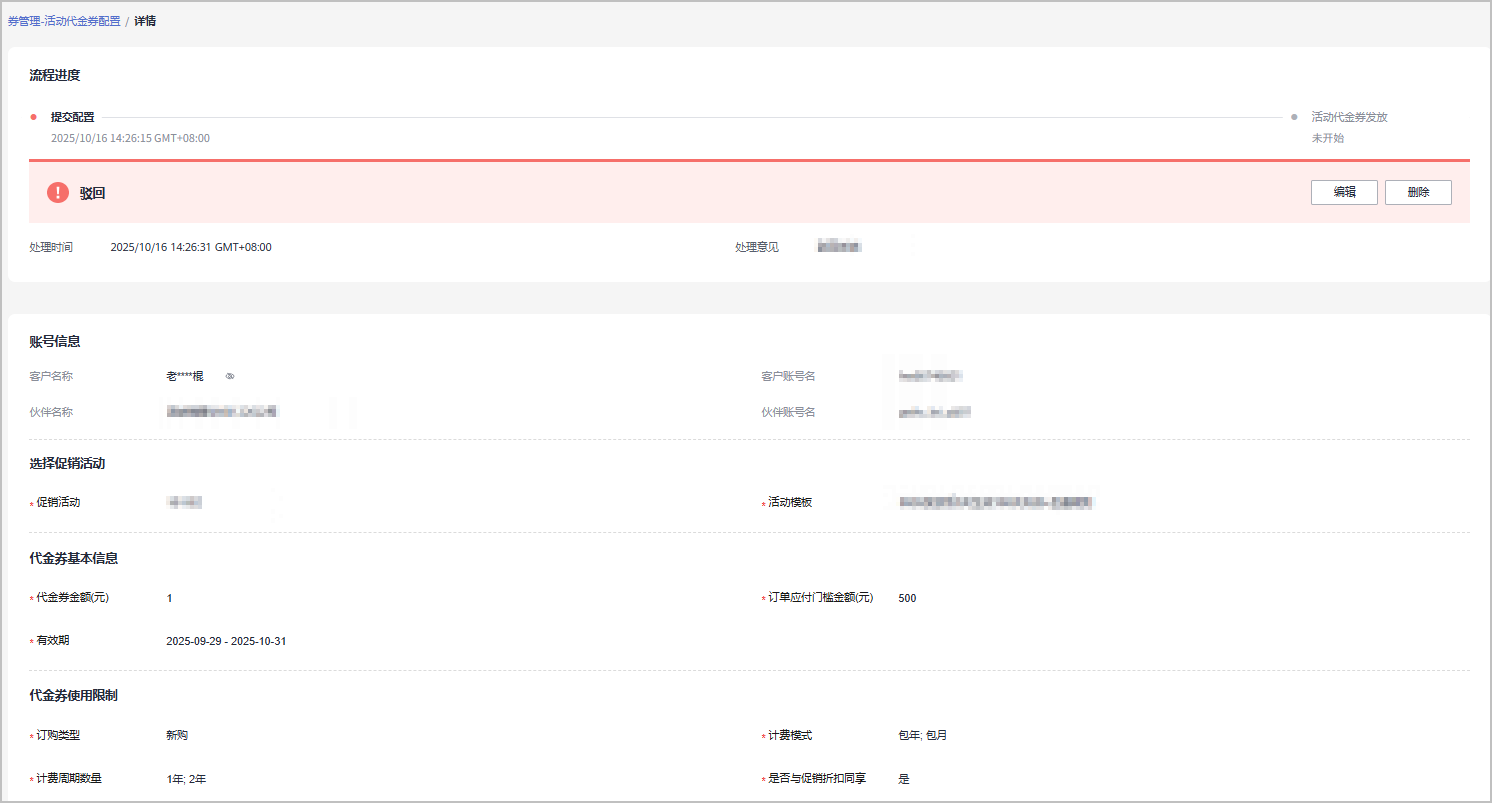Click the 订单应付门槛金额(元) label
Image resolution: width=1492 pixels, height=803 pixels.
pyautogui.click(x=820, y=598)
